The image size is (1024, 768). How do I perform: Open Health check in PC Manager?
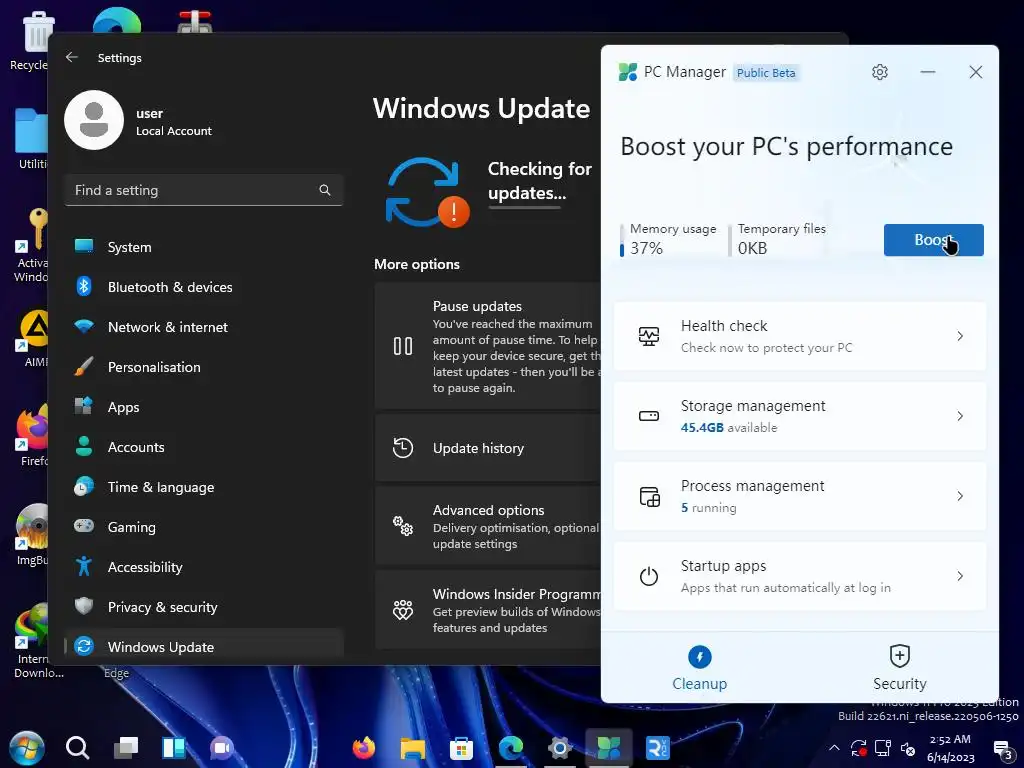point(799,336)
